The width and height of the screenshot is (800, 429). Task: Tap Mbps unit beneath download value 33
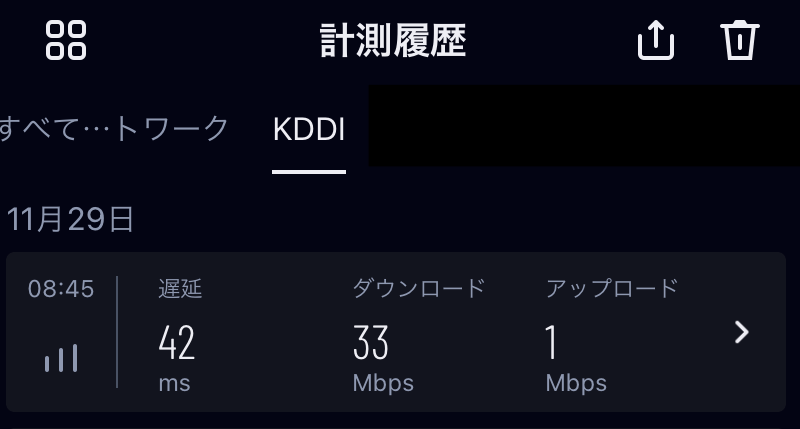coord(383,383)
